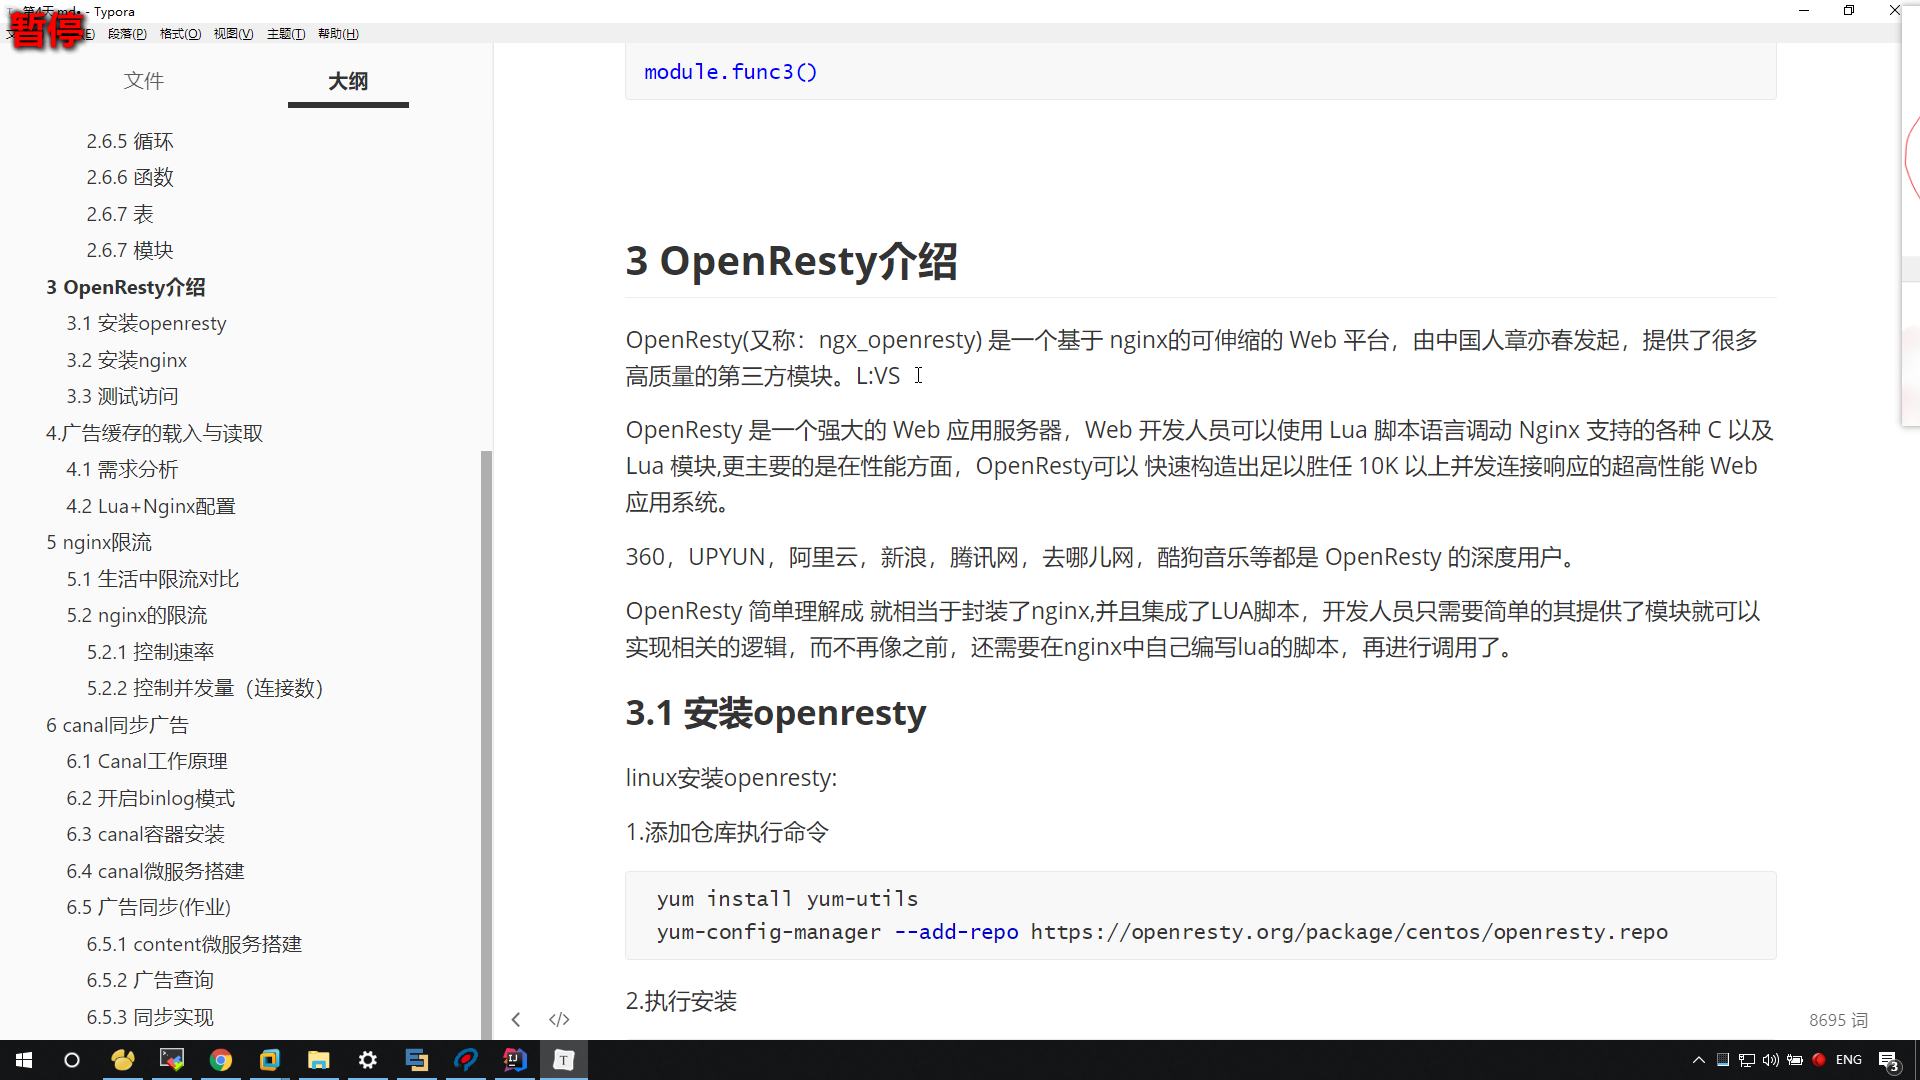Open the 帮助(H) menu
This screenshot has width=1920, height=1080.
click(338, 34)
